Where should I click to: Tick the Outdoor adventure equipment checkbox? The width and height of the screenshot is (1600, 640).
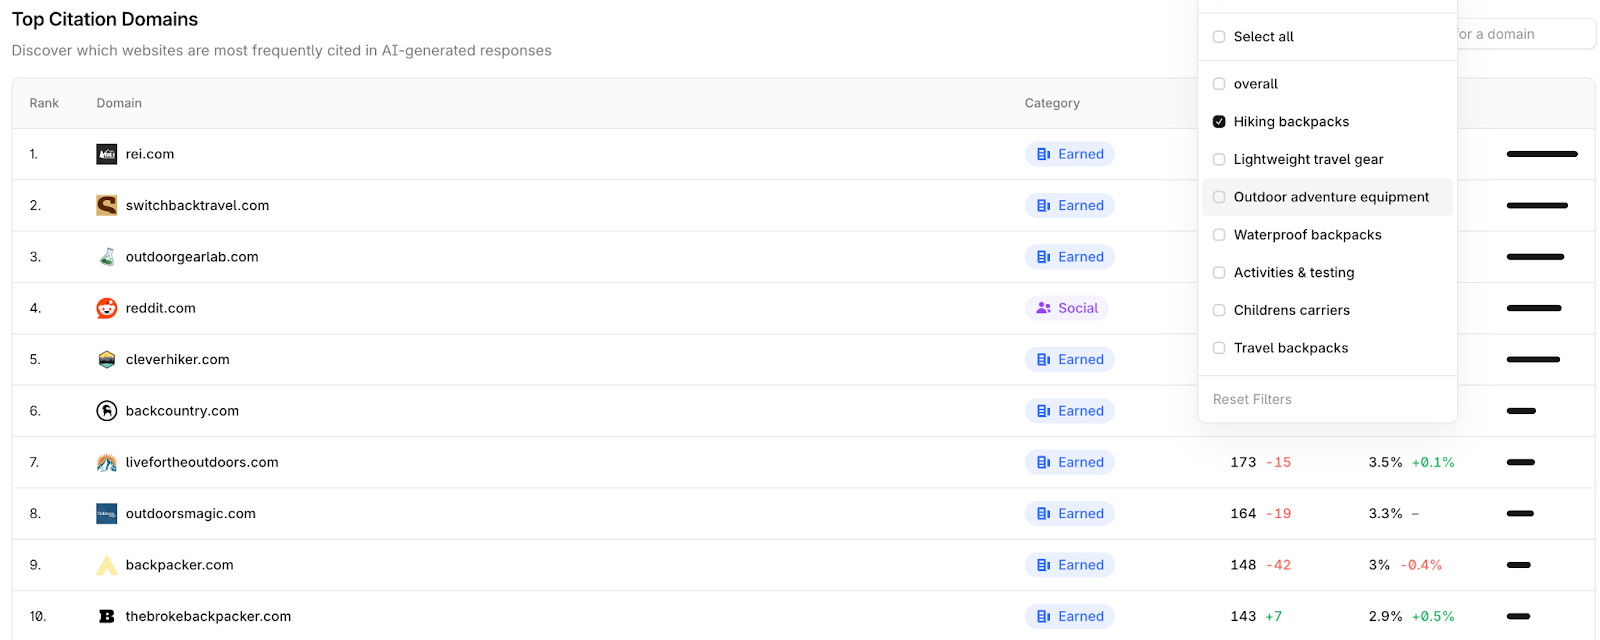pyautogui.click(x=1219, y=197)
